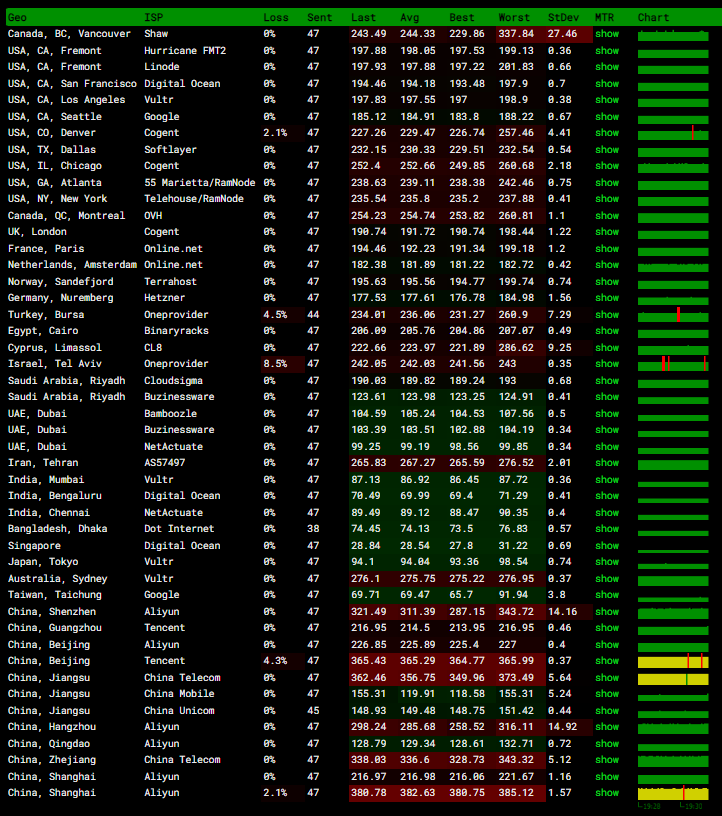Show MTR for Atlanta 55 Marietta/RamNode
722x816 pixels.
[607, 183]
